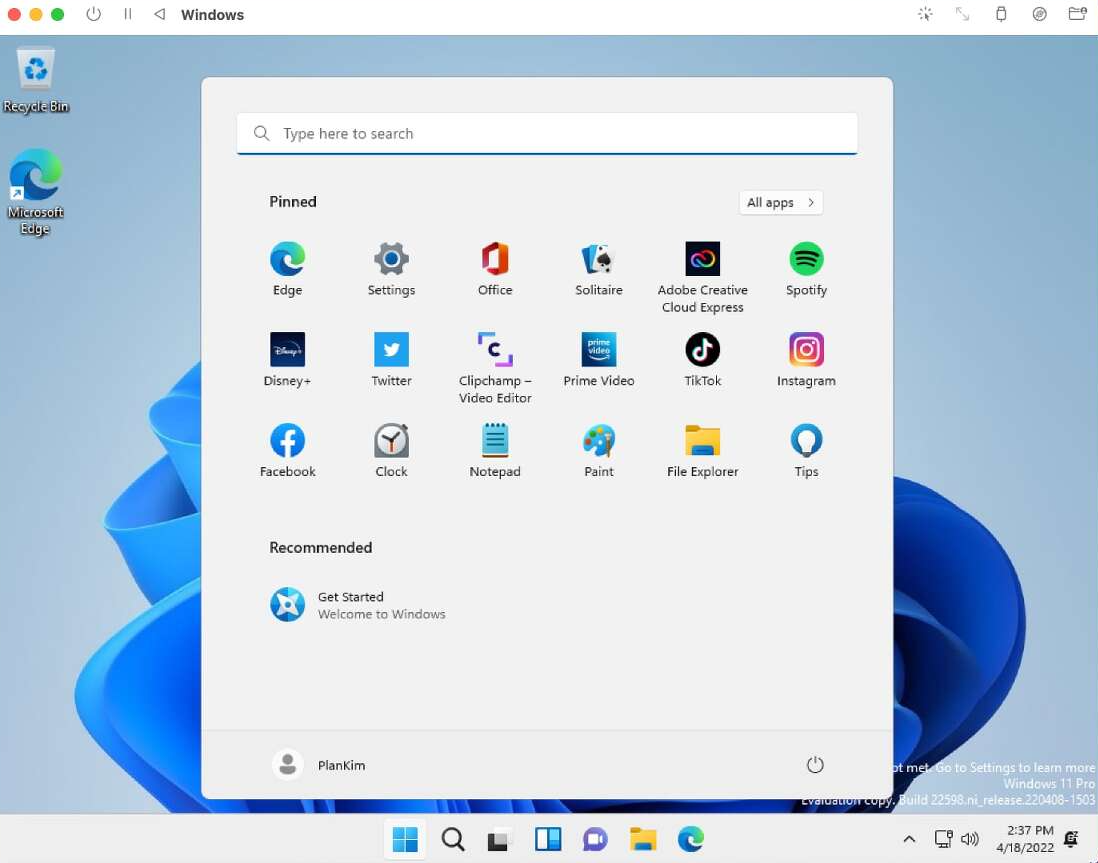The width and height of the screenshot is (1098, 863).
Task: Open the Clock app
Action: (x=391, y=451)
